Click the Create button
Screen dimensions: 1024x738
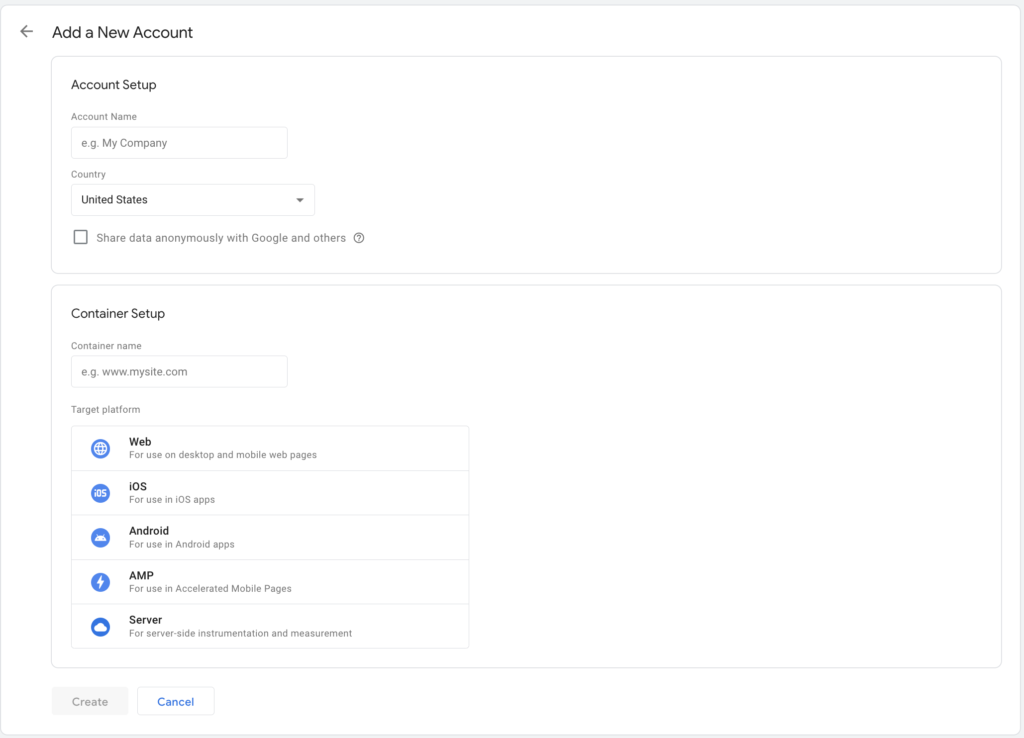(89, 701)
